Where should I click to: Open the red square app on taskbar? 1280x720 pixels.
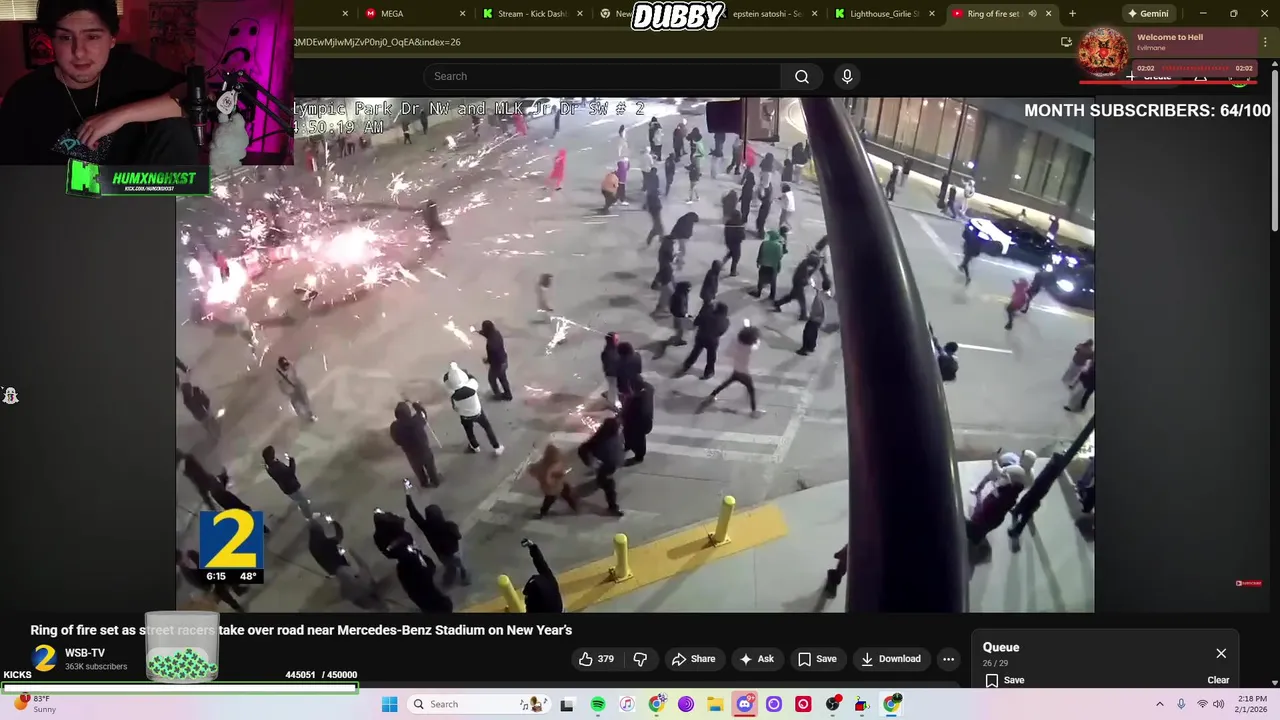click(803, 704)
